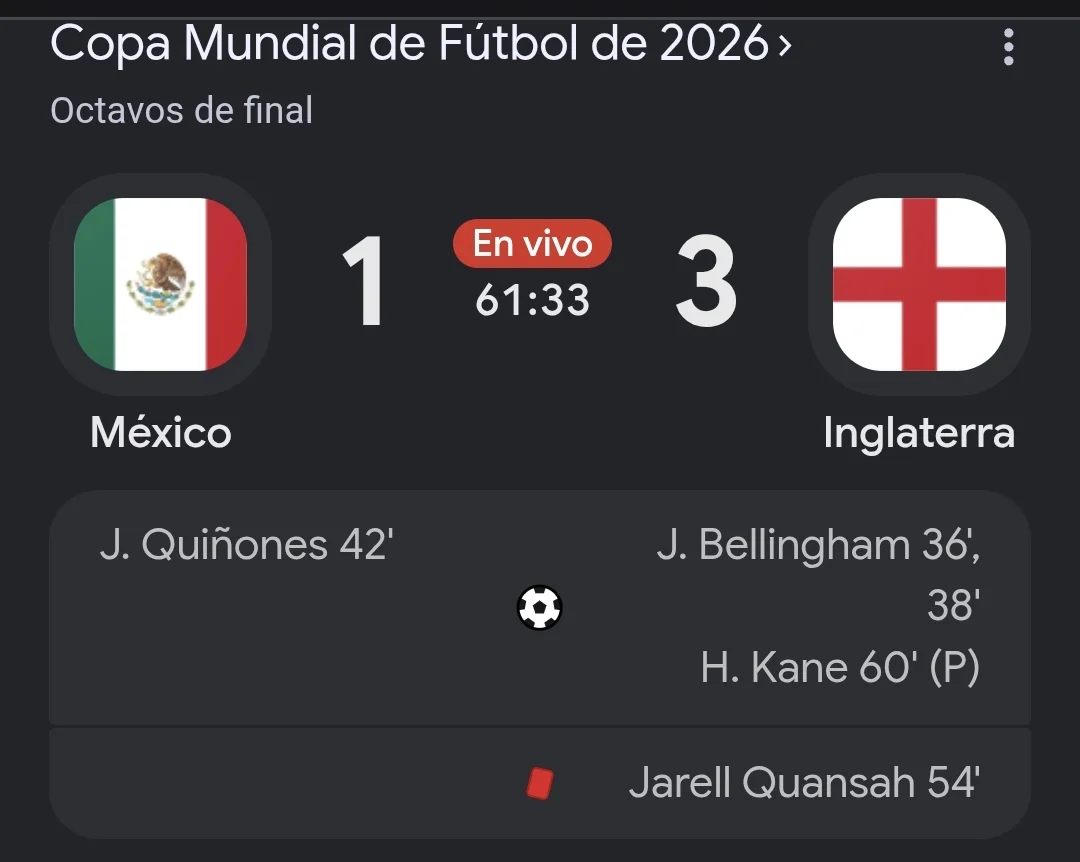
Task: Click H. Kane 60' penalty entry
Action: coord(840,668)
